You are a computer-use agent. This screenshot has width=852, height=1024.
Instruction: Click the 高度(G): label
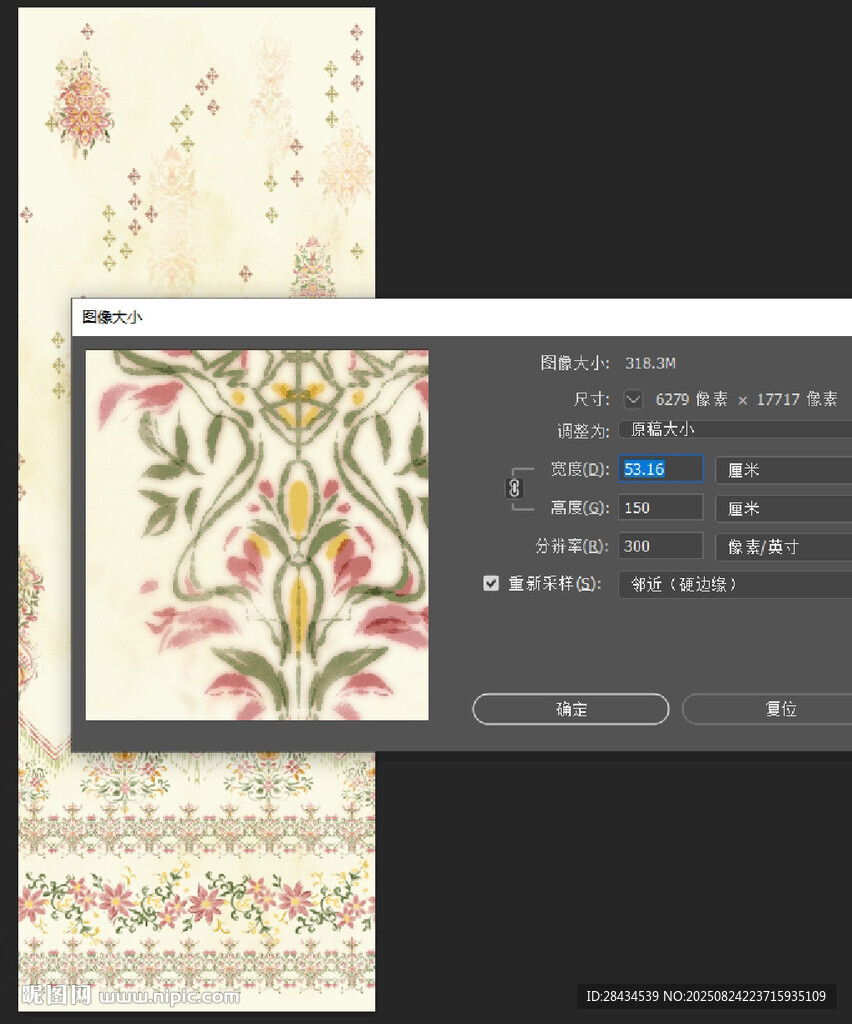(x=580, y=507)
